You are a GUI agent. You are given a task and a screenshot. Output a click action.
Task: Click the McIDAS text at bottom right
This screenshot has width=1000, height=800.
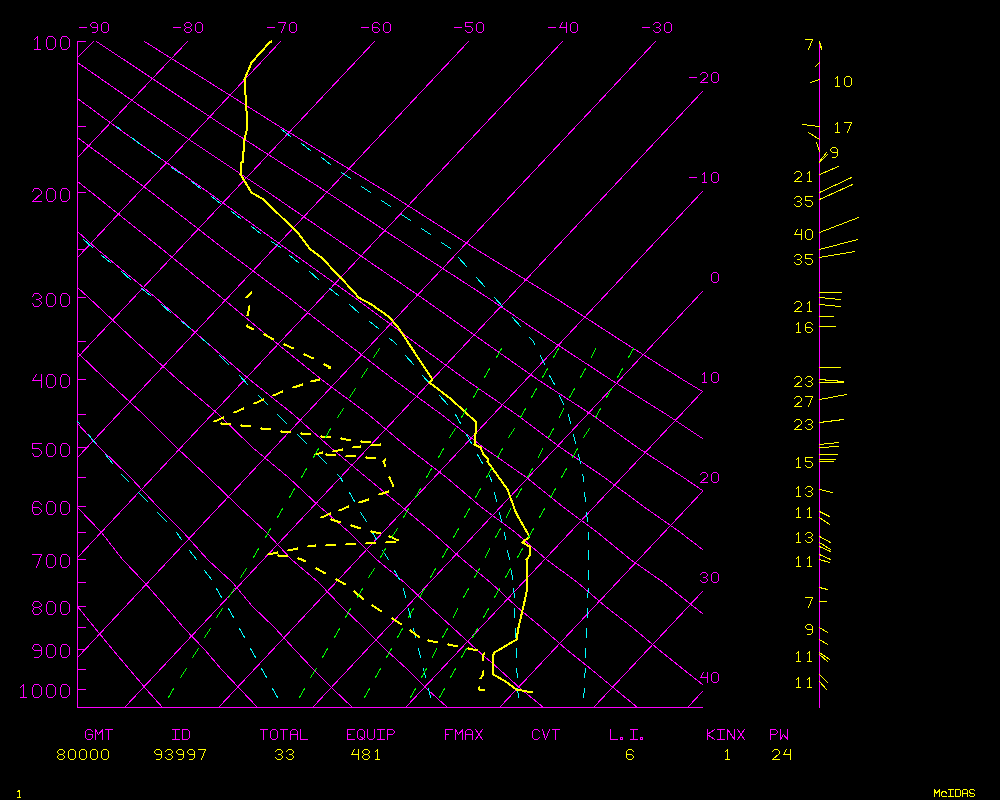click(x=954, y=793)
